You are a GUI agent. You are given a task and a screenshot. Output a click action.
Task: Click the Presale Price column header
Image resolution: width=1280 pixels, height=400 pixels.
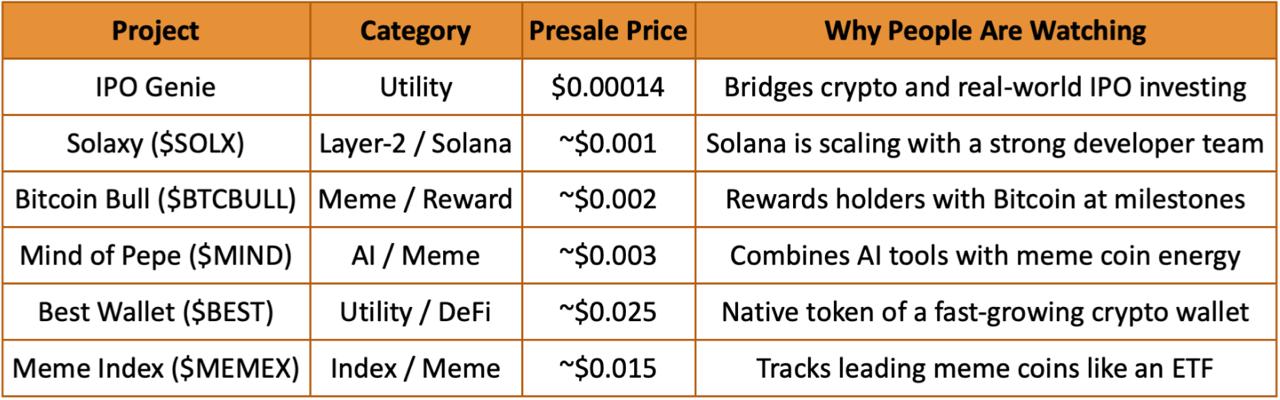click(x=608, y=31)
